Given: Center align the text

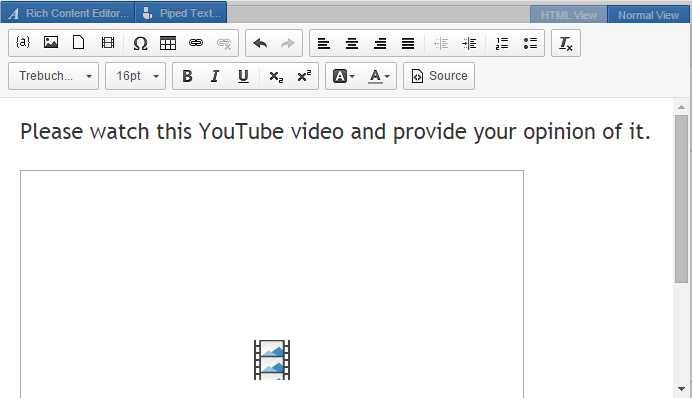Looking at the screenshot, I should (352, 43).
